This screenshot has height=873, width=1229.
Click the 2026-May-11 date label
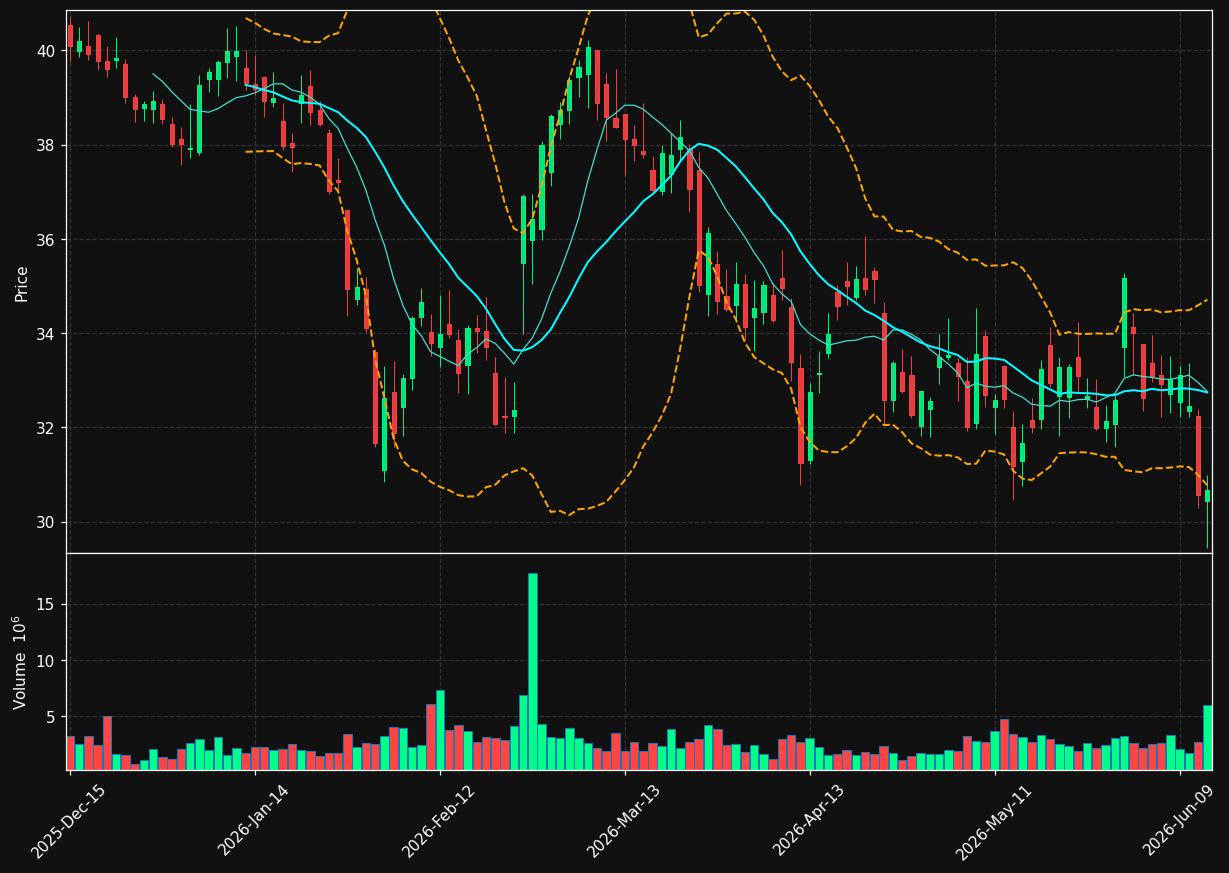point(993,822)
